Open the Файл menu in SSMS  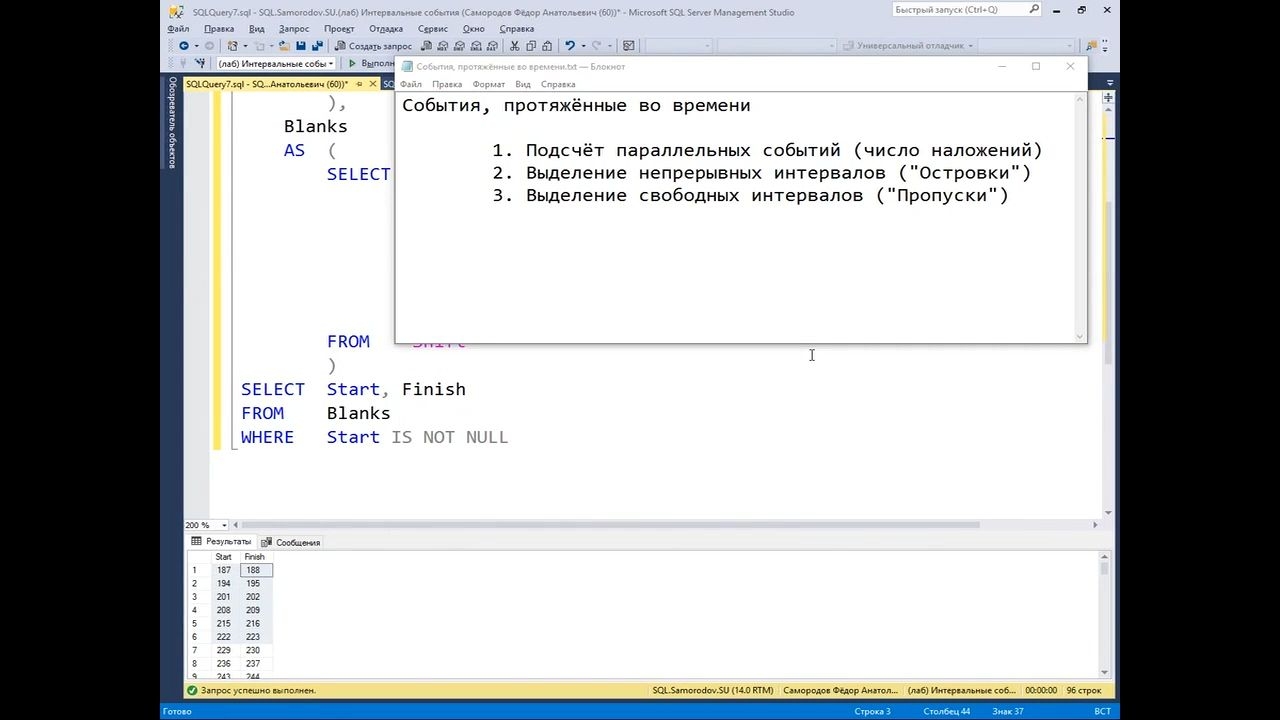click(178, 29)
